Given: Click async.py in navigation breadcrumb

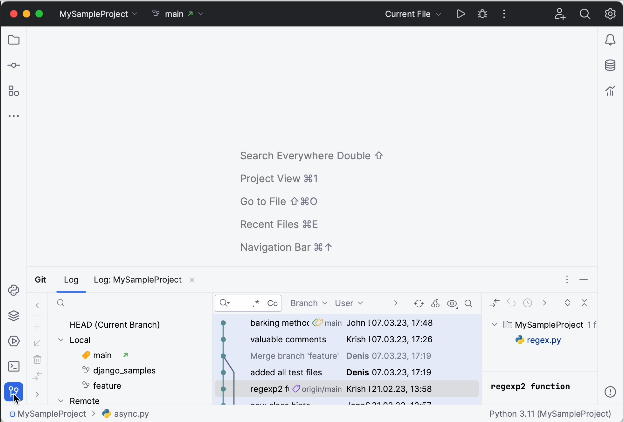Looking at the screenshot, I should [x=125, y=414].
